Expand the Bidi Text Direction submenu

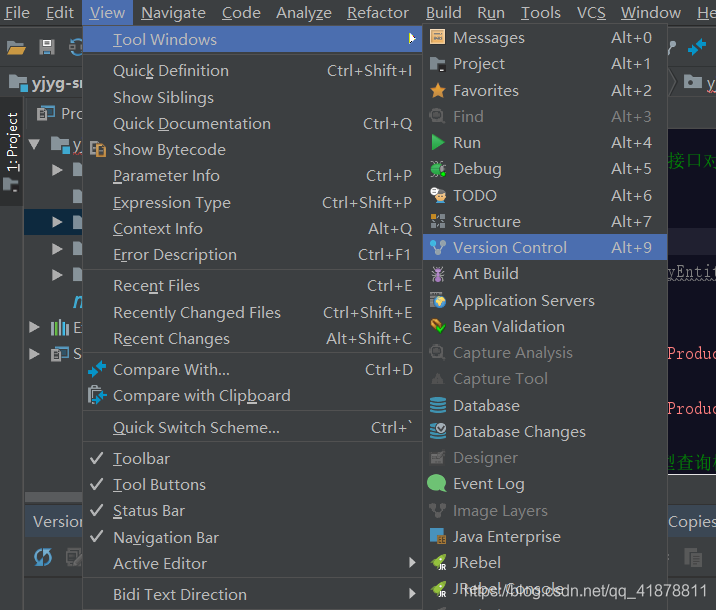[252, 594]
